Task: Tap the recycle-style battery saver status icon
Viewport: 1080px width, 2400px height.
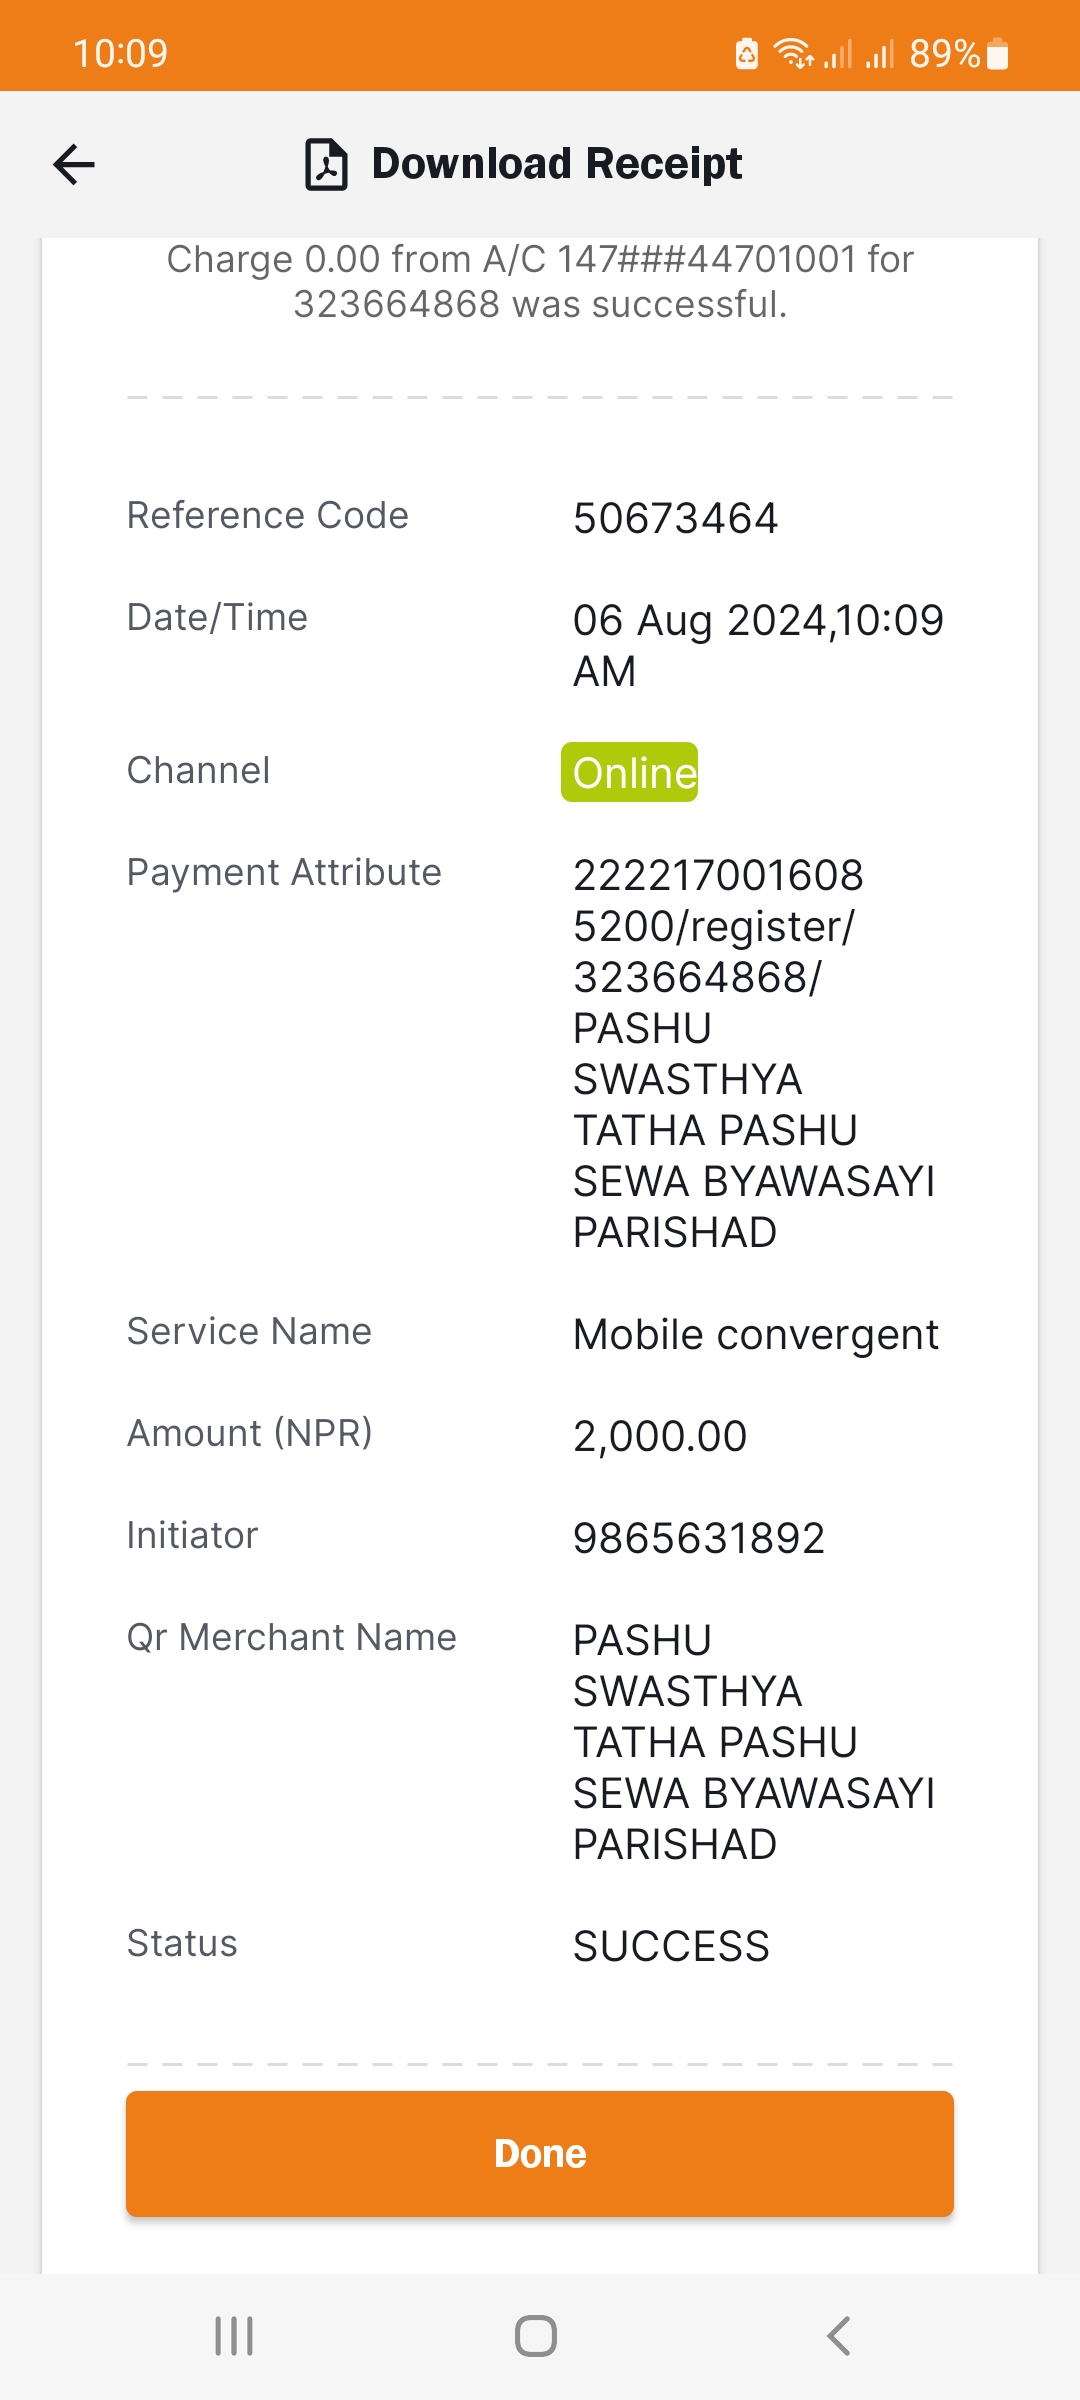Action: [747, 53]
